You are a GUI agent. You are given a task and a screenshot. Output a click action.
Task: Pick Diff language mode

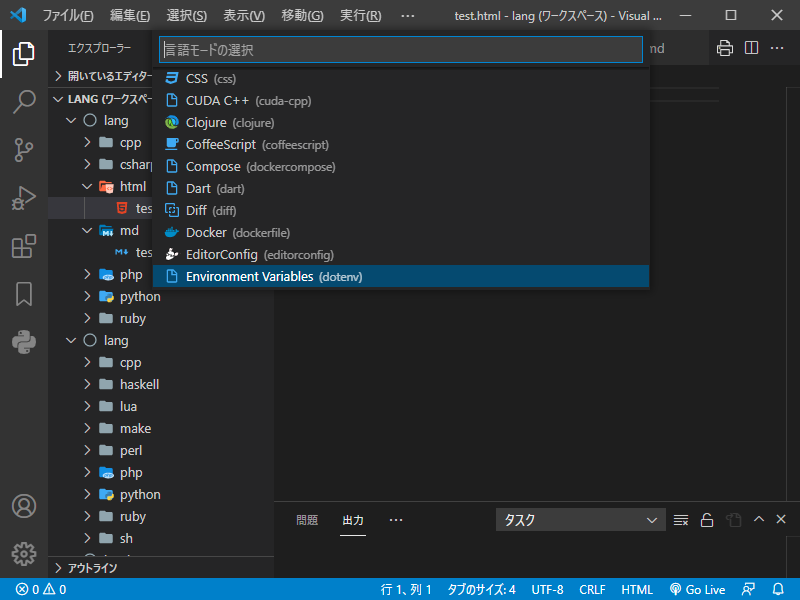coord(401,210)
